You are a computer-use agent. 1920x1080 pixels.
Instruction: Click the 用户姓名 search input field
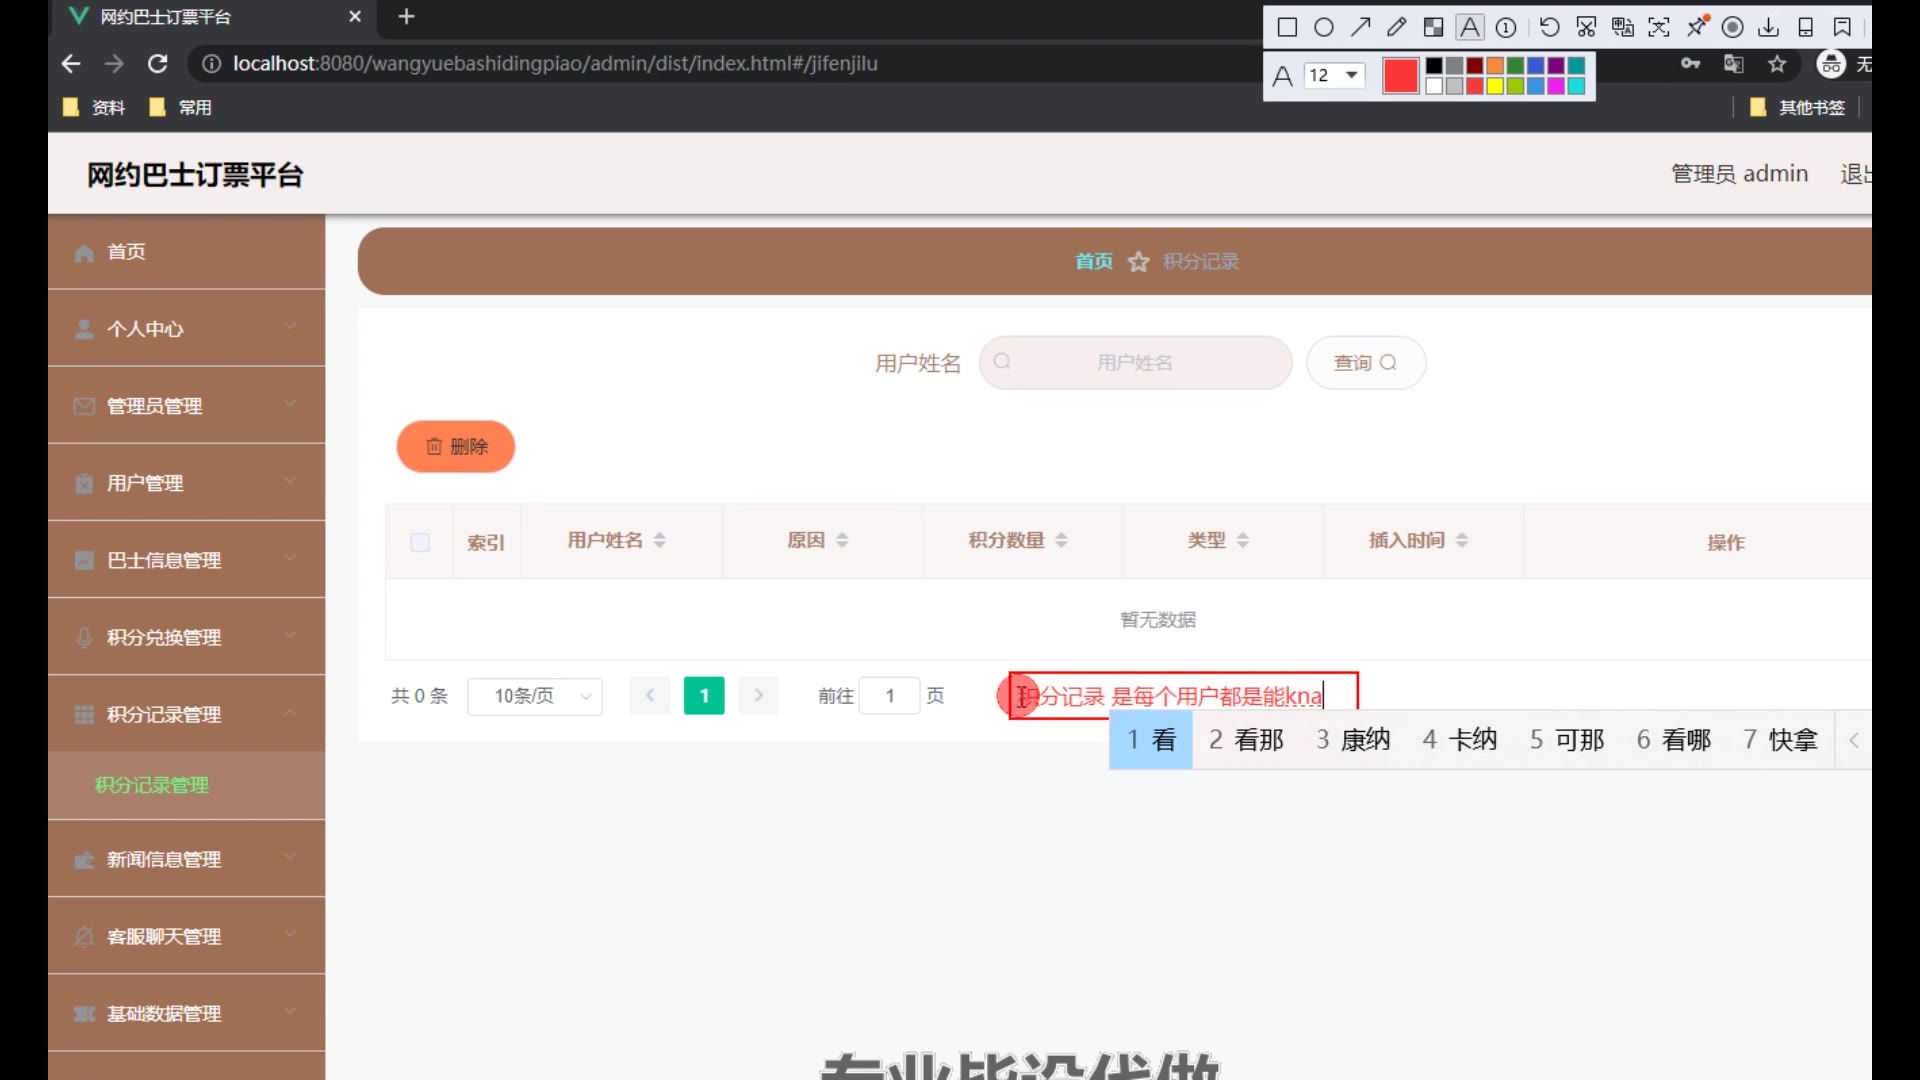1135,363
